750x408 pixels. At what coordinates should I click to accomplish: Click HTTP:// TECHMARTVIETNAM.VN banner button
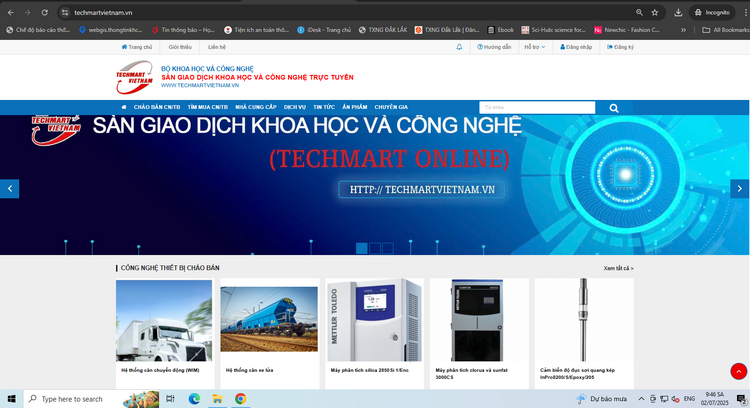(x=422, y=189)
